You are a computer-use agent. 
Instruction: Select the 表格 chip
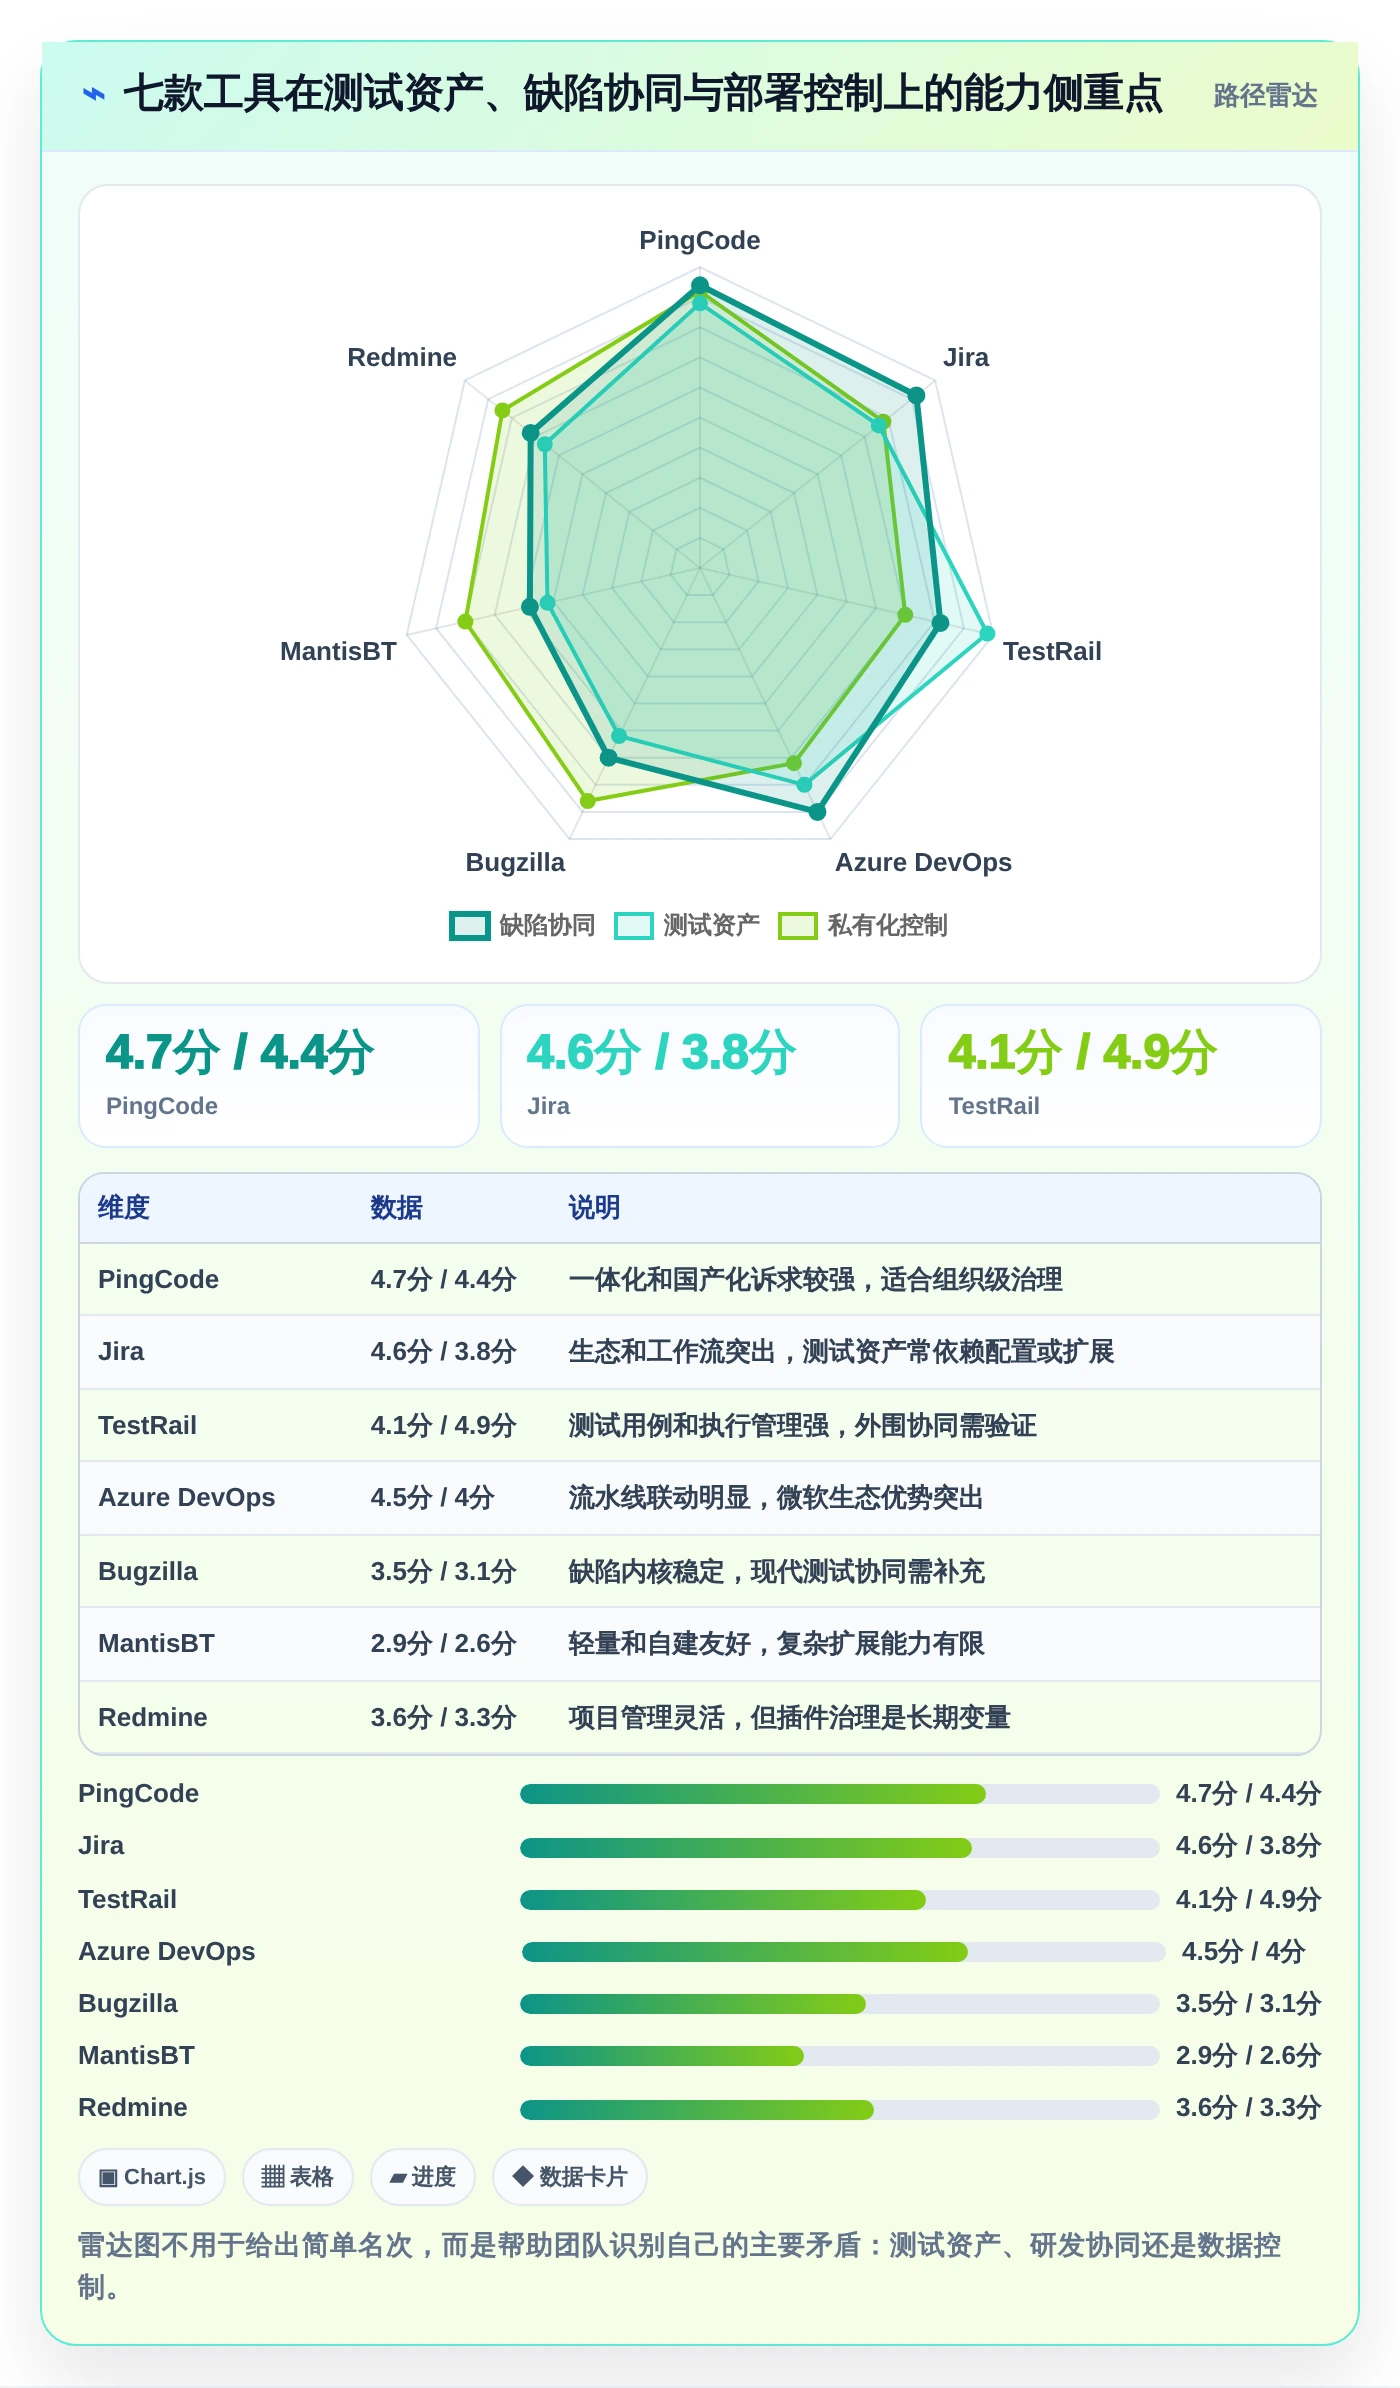coord(297,2177)
